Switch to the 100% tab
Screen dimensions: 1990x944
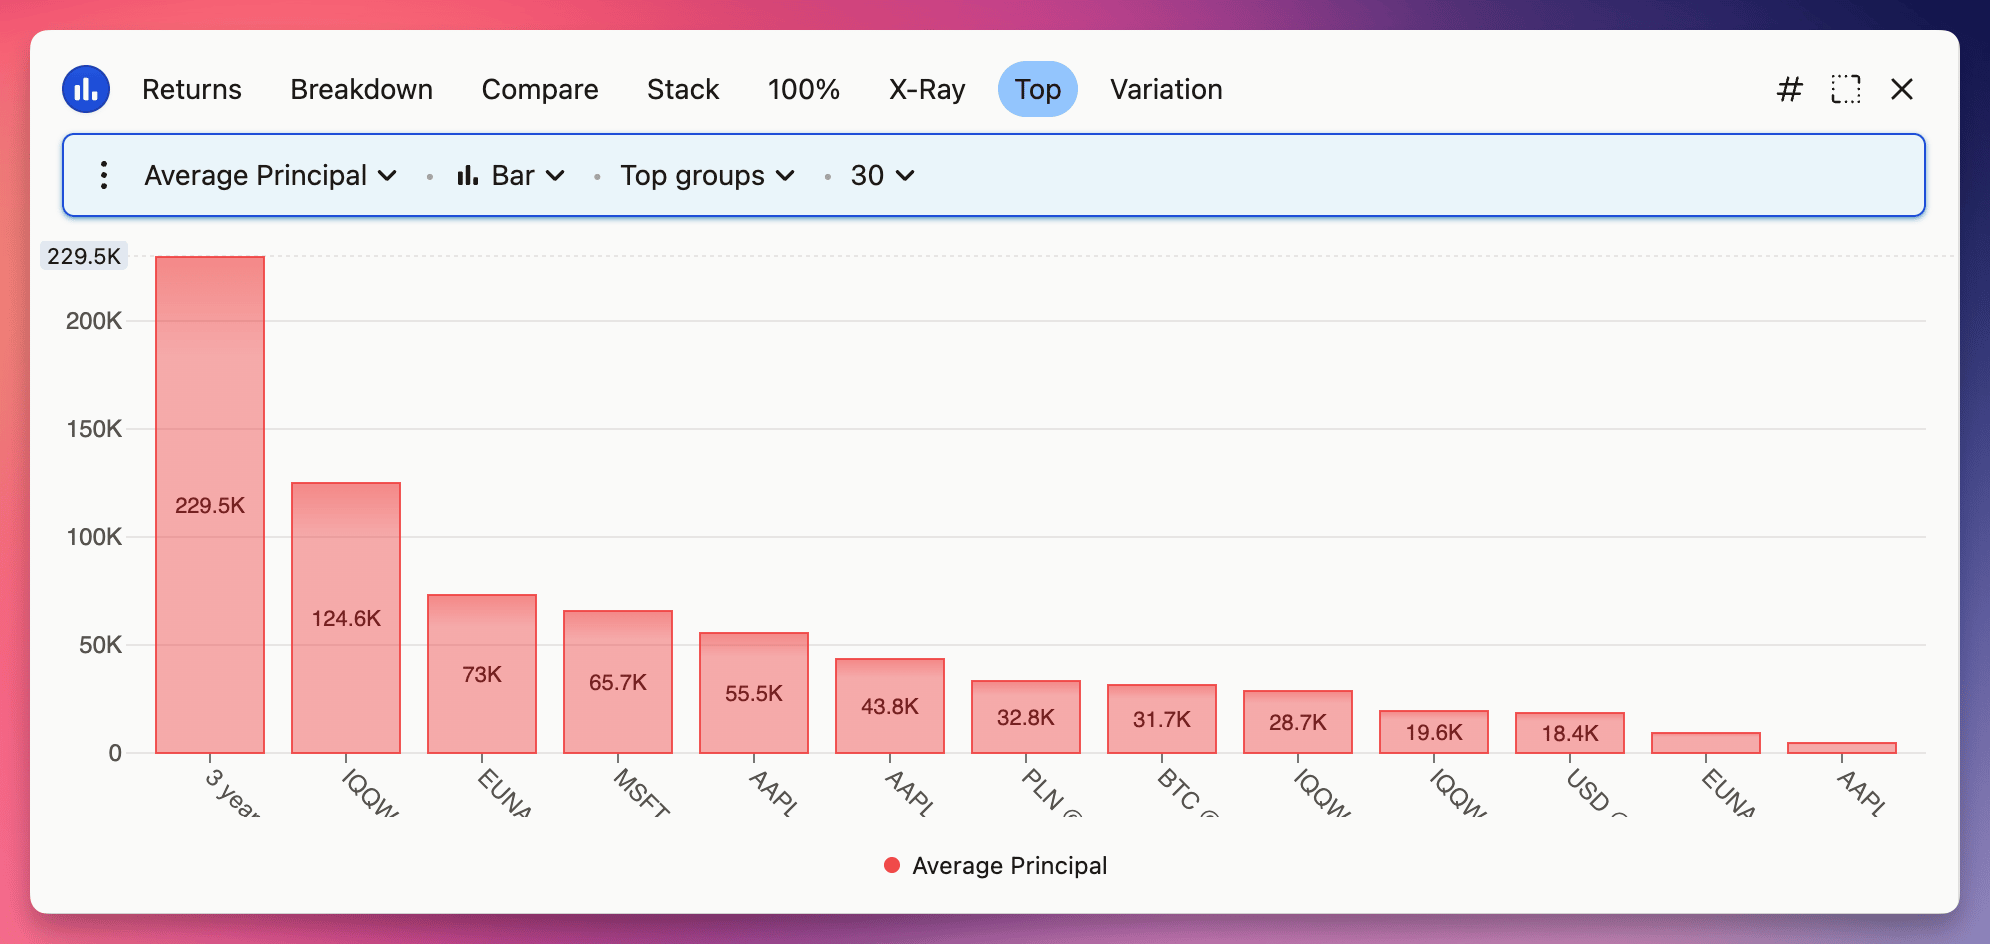[804, 89]
